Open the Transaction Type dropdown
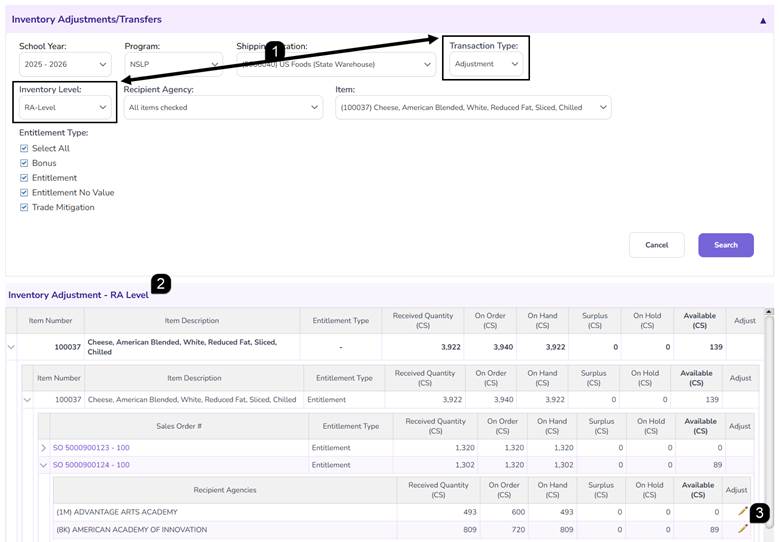The height and width of the screenshot is (542, 779). tap(486, 64)
